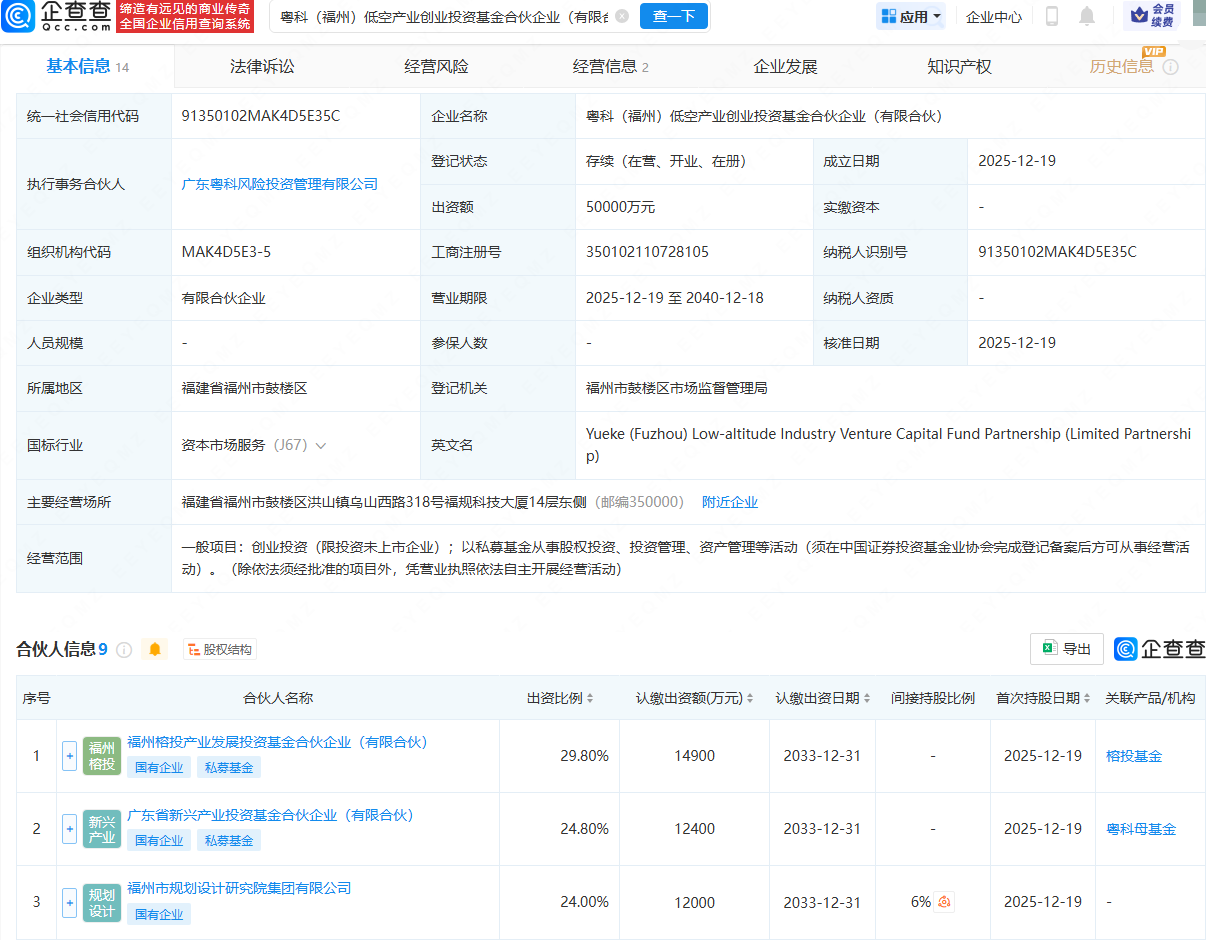The width and height of the screenshot is (1206, 940).
Task: Switch to the 法律诉讼 tab
Action: click(x=262, y=67)
